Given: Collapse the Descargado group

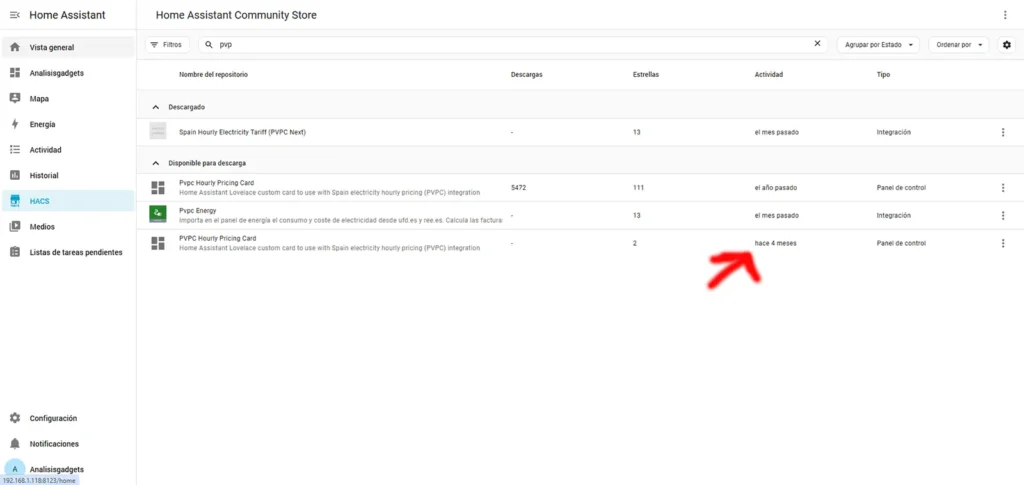Looking at the screenshot, I should click(155, 106).
